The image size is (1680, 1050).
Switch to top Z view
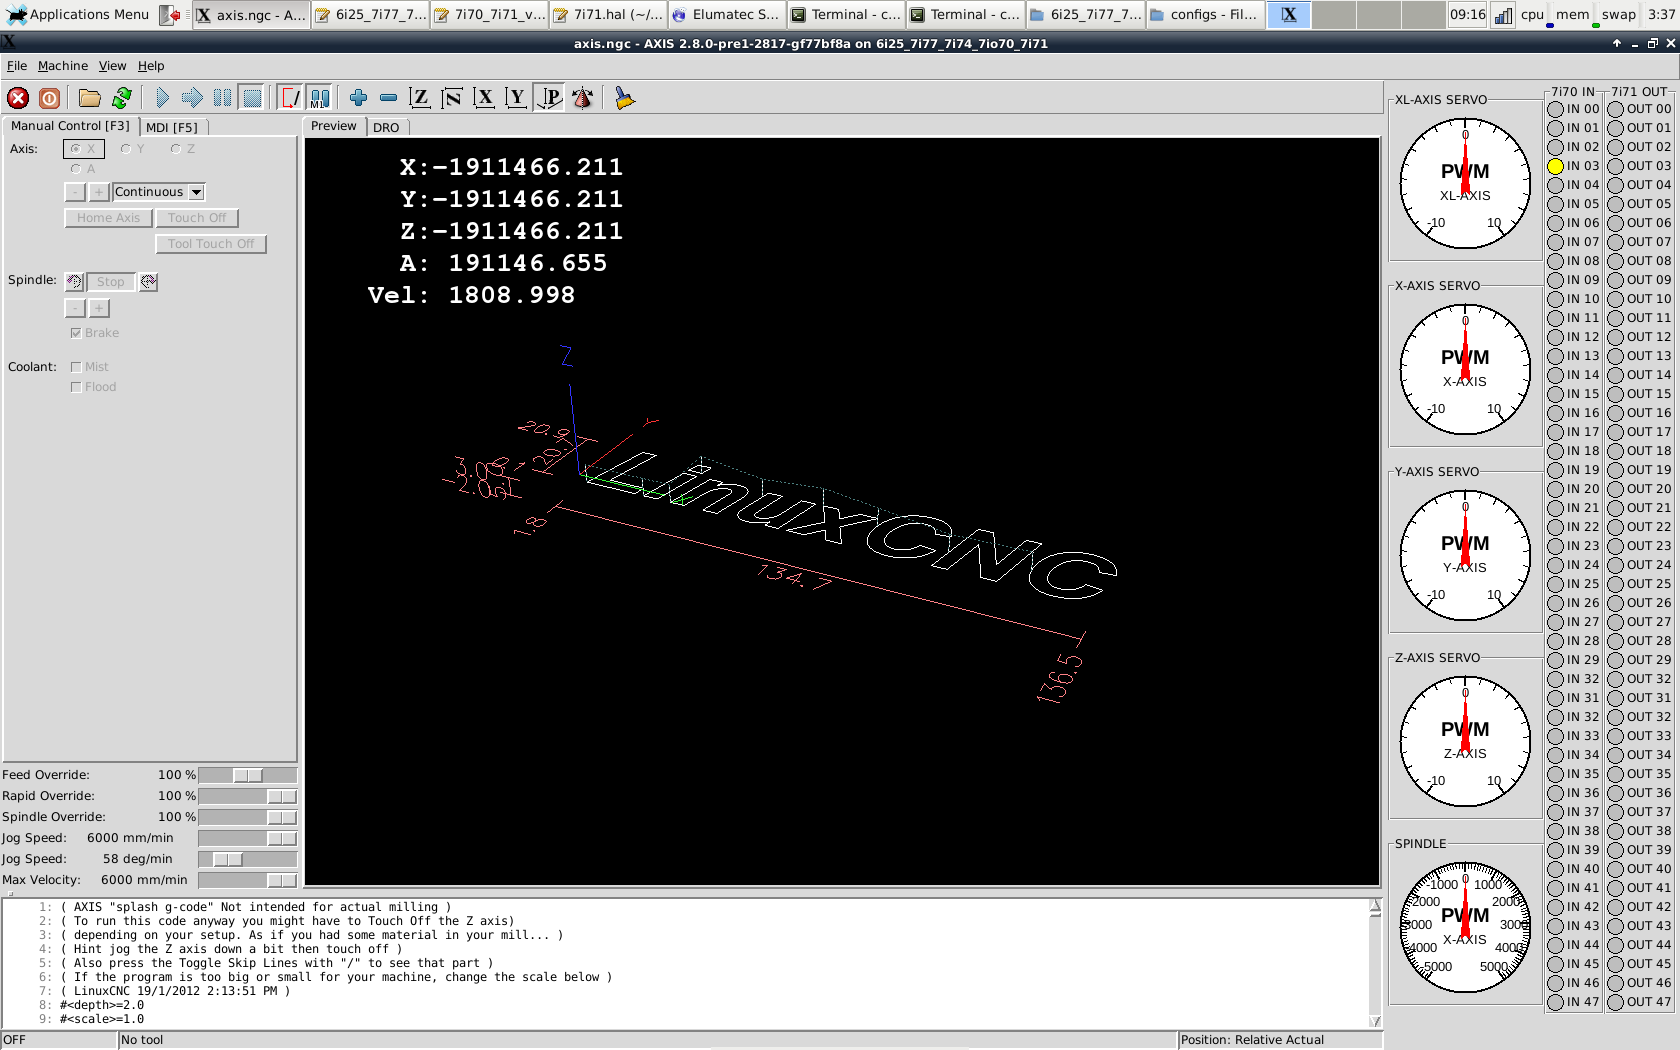(x=420, y=98)
